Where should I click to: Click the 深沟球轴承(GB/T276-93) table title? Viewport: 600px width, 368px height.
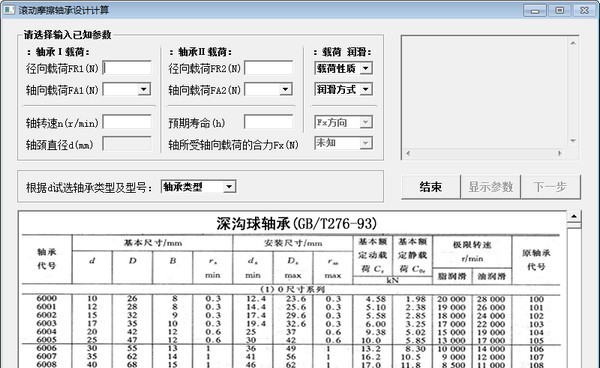297,223
